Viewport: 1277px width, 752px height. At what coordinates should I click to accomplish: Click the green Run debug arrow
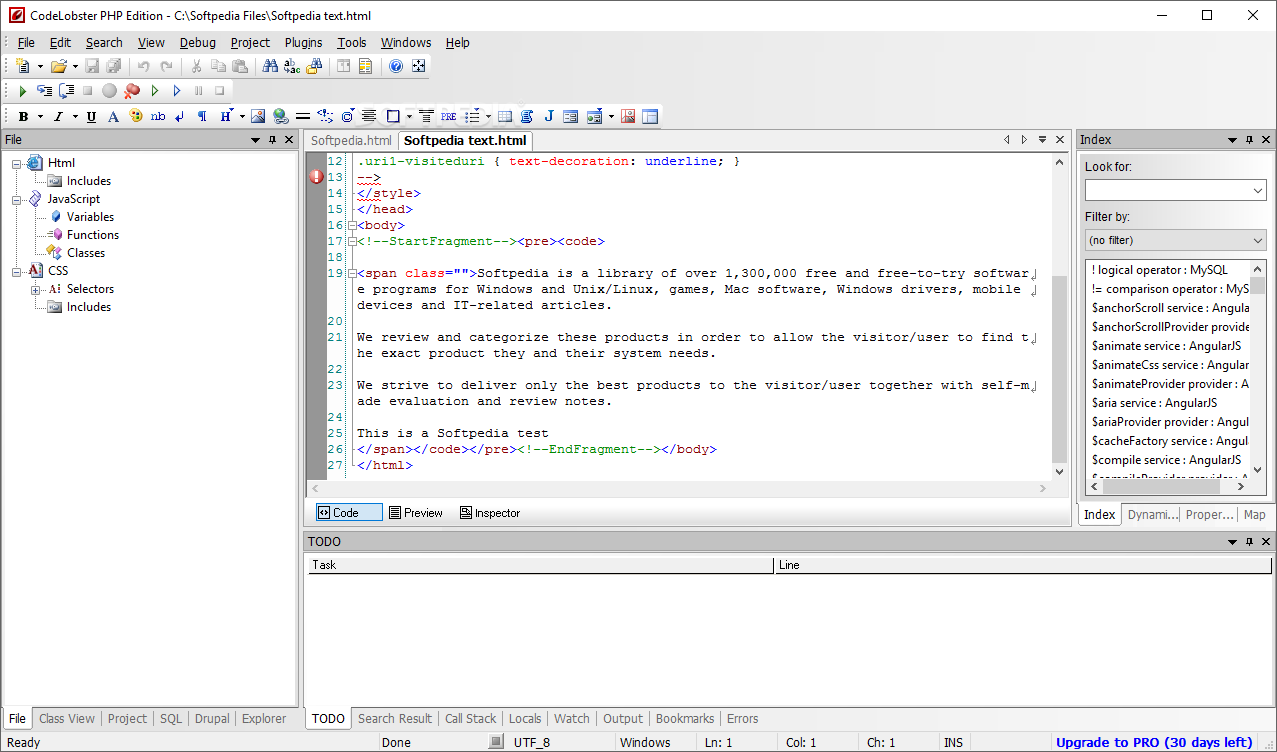[23, 91]
